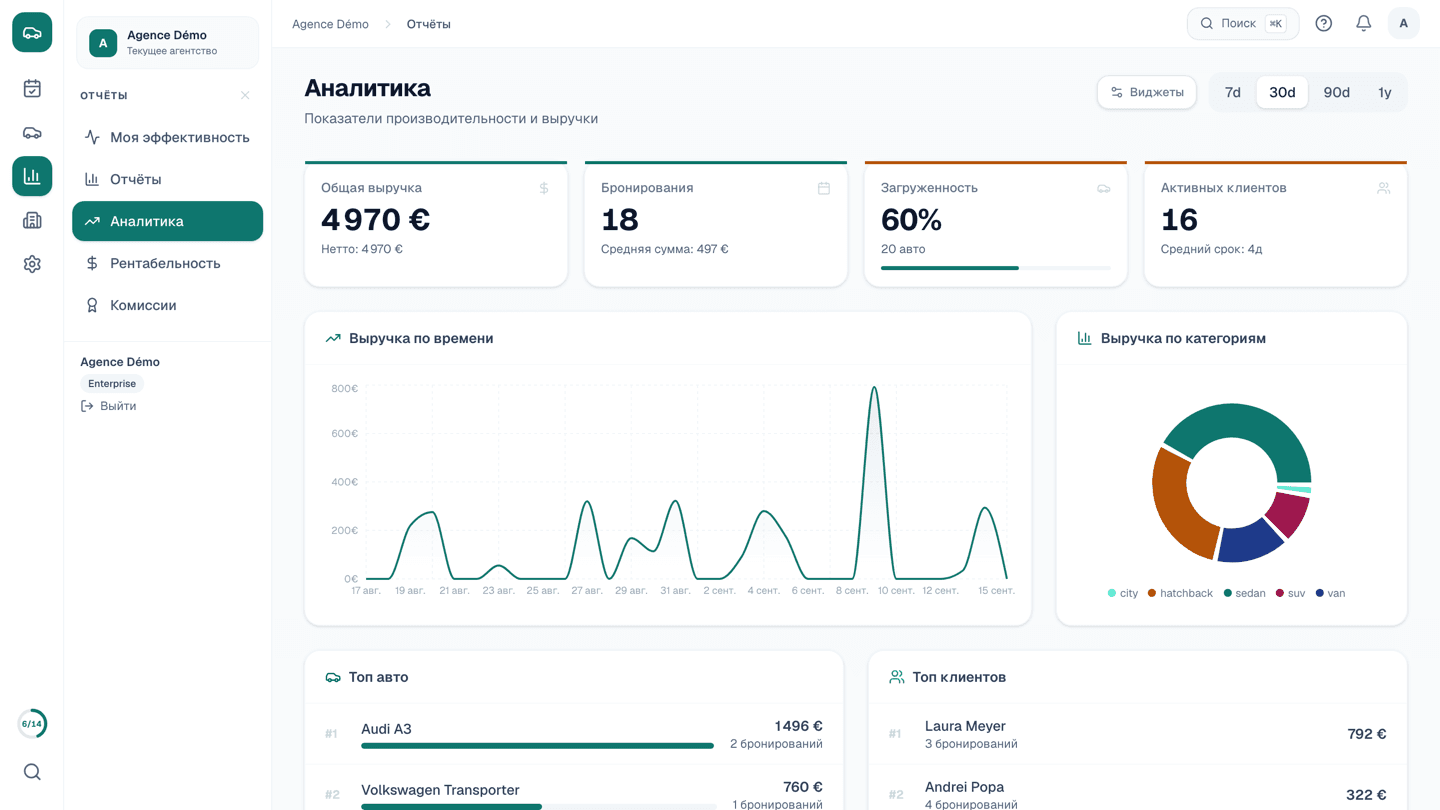1440x810 pixels.
Task: Click Agence Démo breadcrumb link
Action: click(330, 24)
